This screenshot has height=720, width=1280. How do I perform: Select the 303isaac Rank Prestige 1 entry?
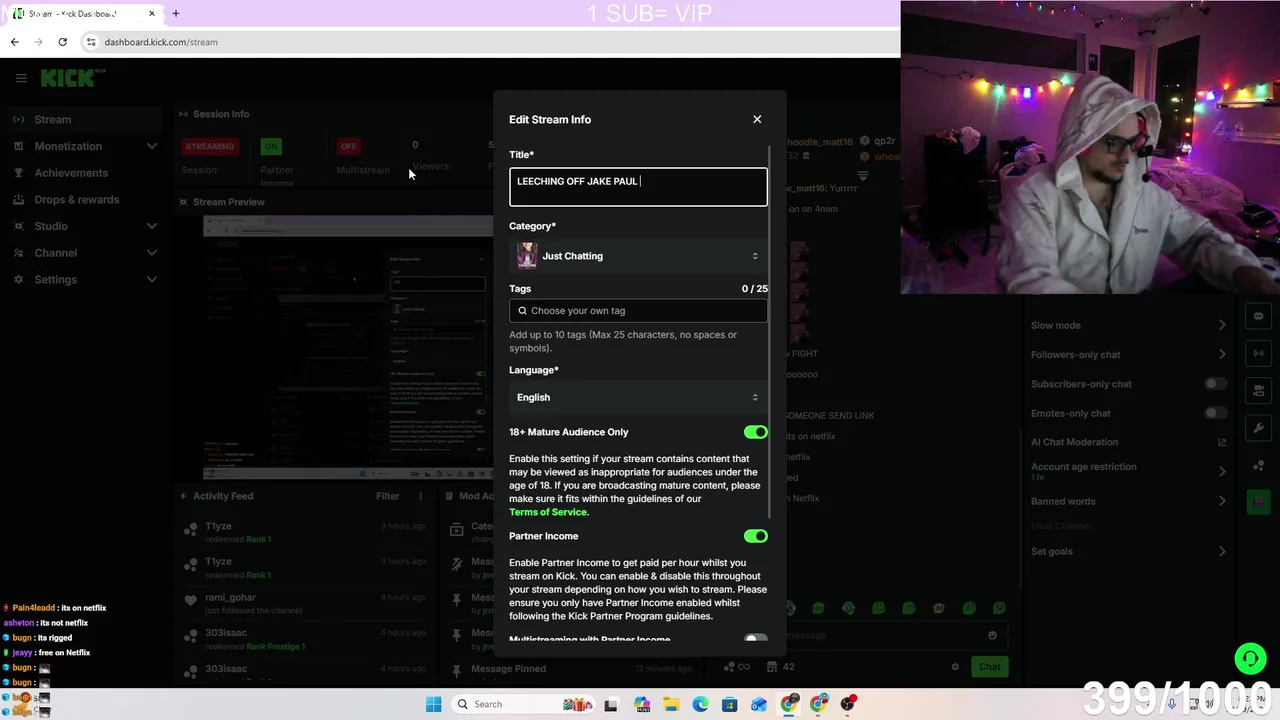coord(305,639)
